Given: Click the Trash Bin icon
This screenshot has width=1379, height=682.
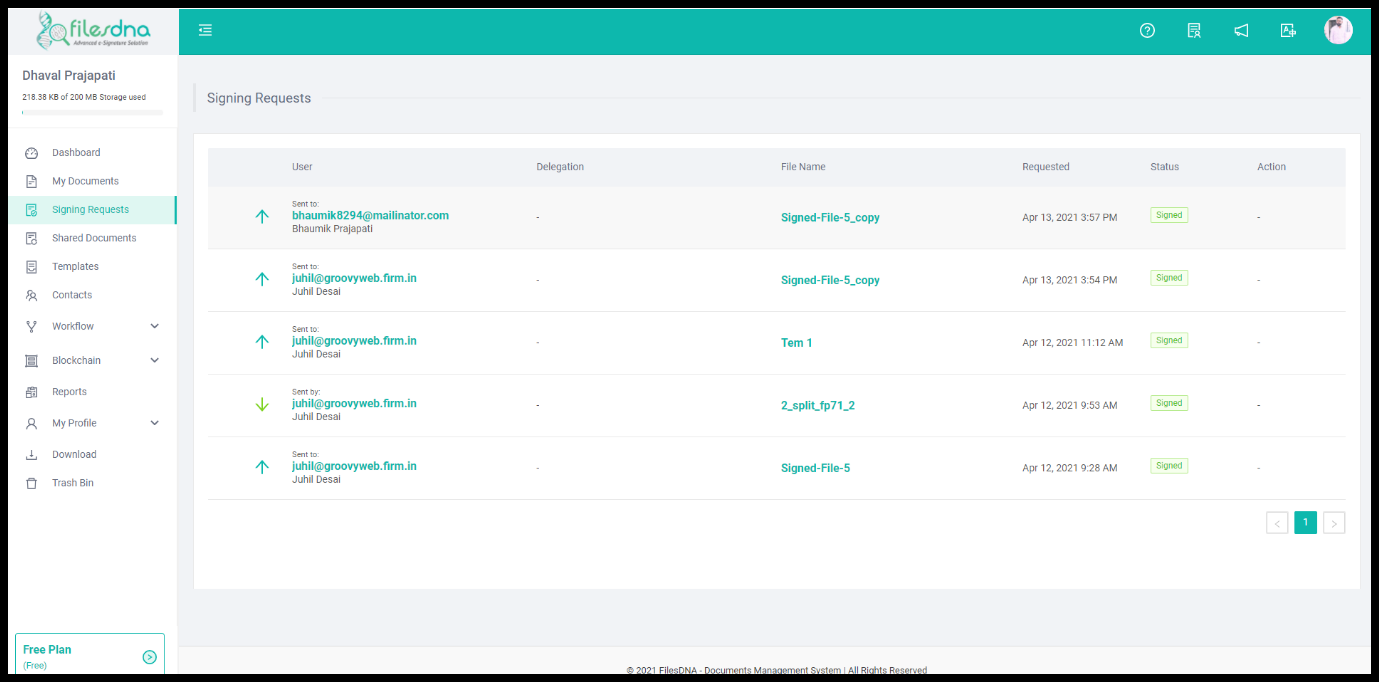Looking at the screenshot, I should [31, 483].
